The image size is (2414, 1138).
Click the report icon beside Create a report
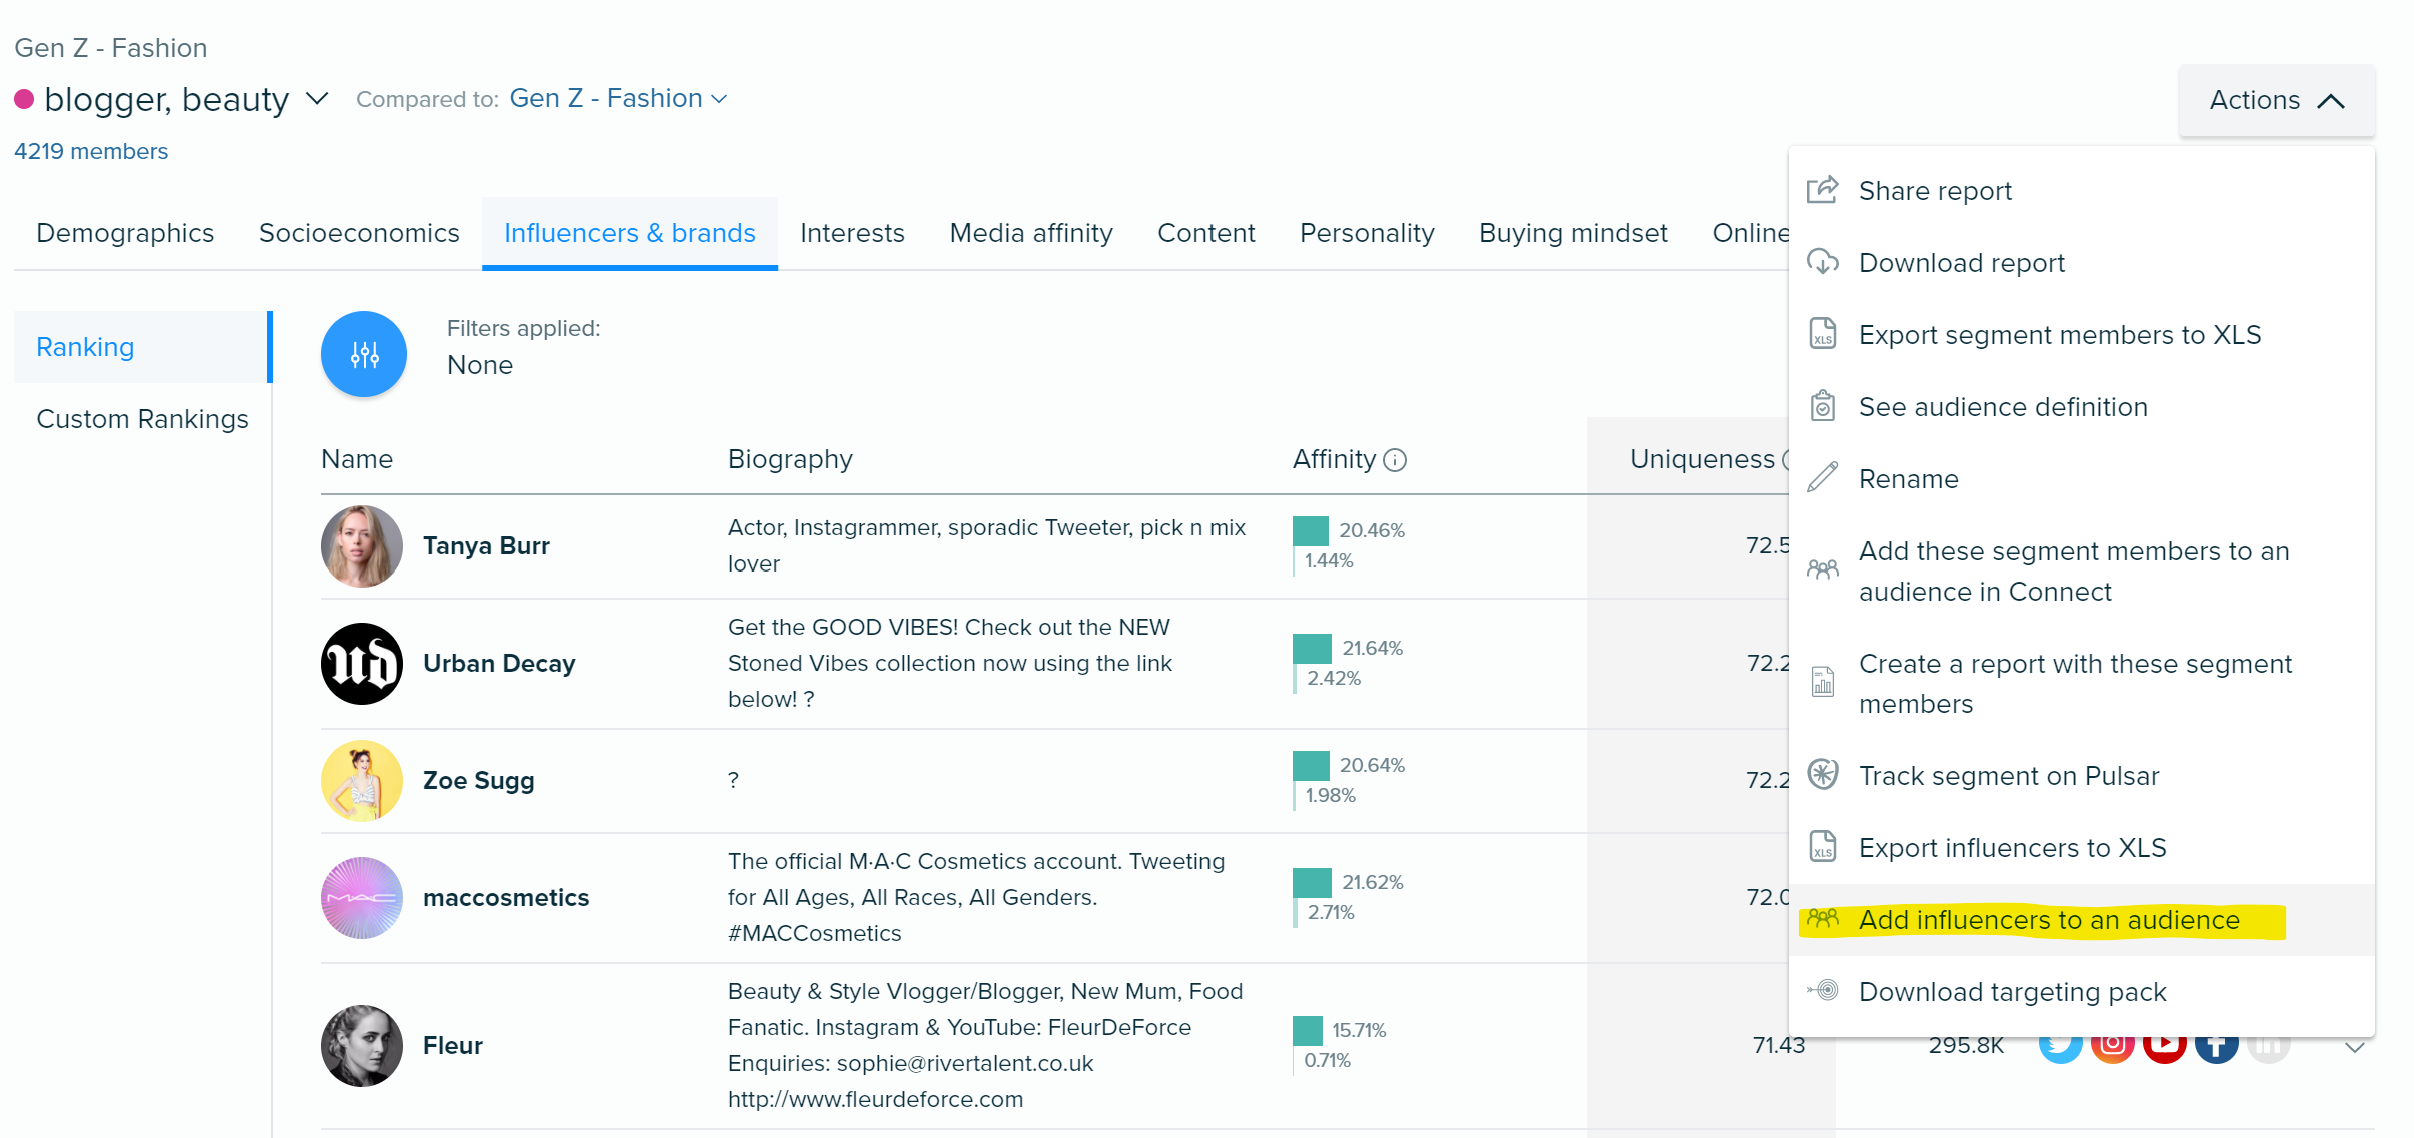point(1823,683)
